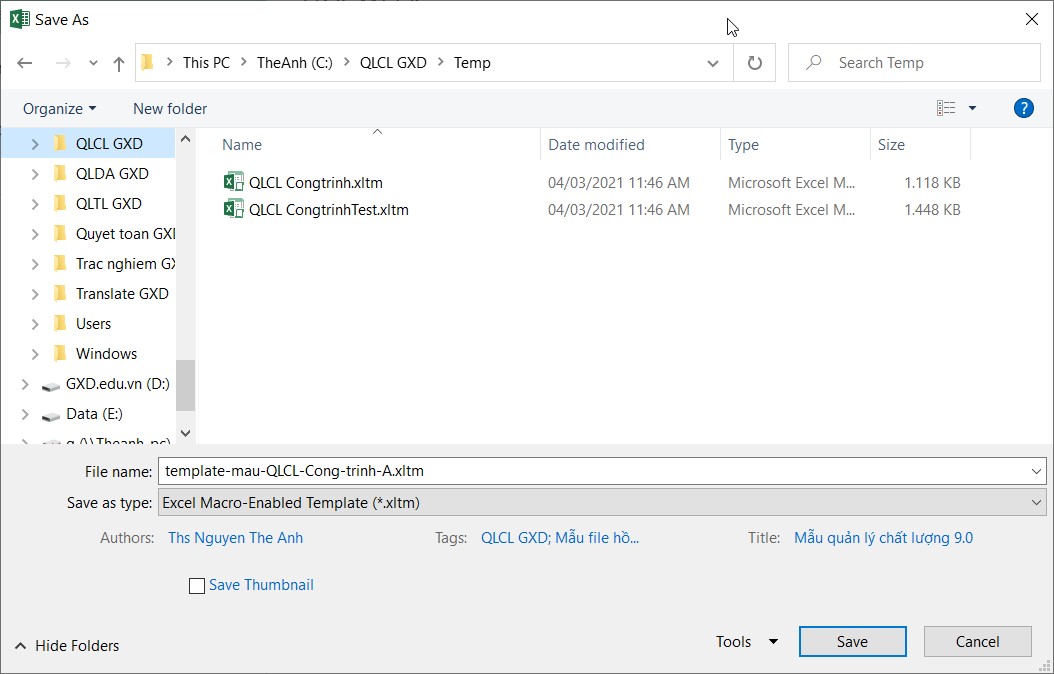The height and width of the screenshot is (674, 1054).
Task: Click the Cancel button
Action: [977, 642]
